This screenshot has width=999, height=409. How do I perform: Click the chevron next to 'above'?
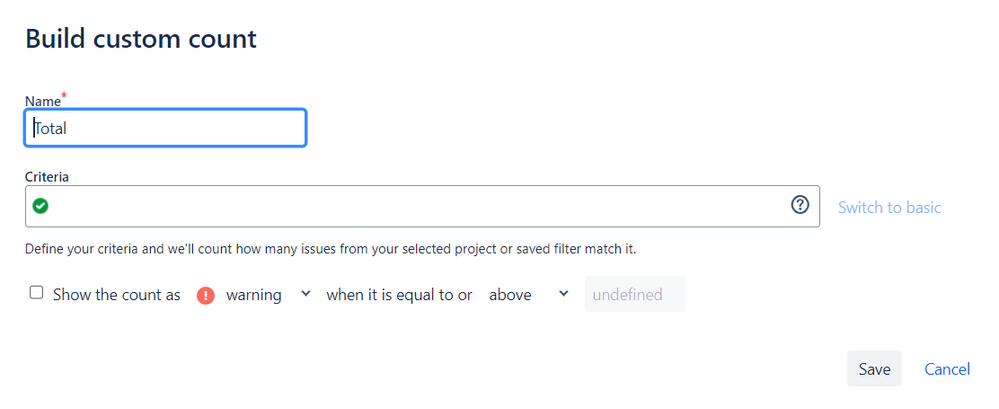[563, 294]
